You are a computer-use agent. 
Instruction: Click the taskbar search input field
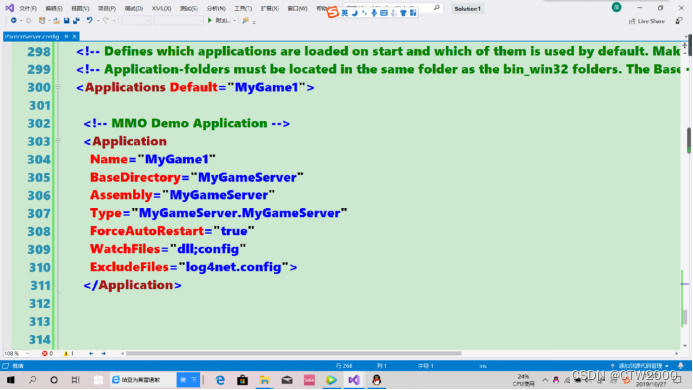143,380
